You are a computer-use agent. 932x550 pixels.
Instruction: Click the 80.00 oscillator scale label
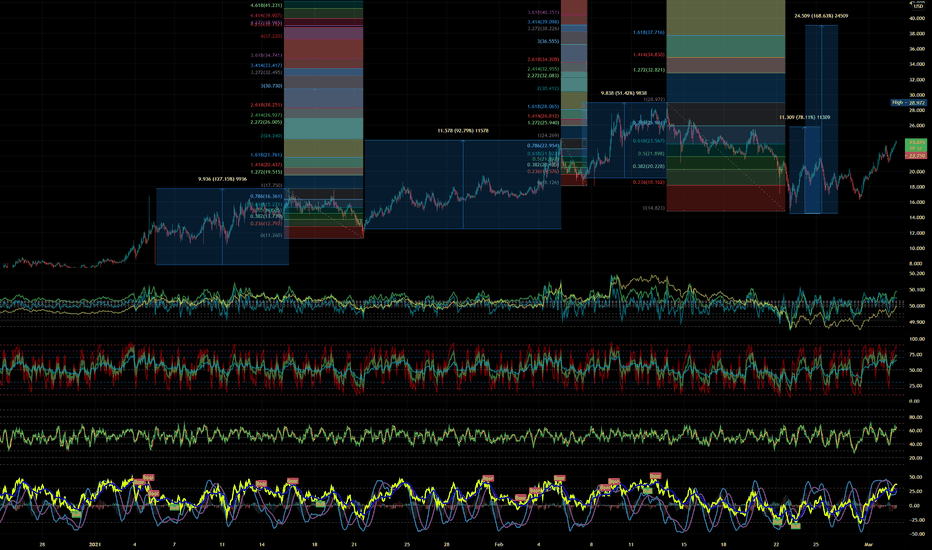point(917,417)
